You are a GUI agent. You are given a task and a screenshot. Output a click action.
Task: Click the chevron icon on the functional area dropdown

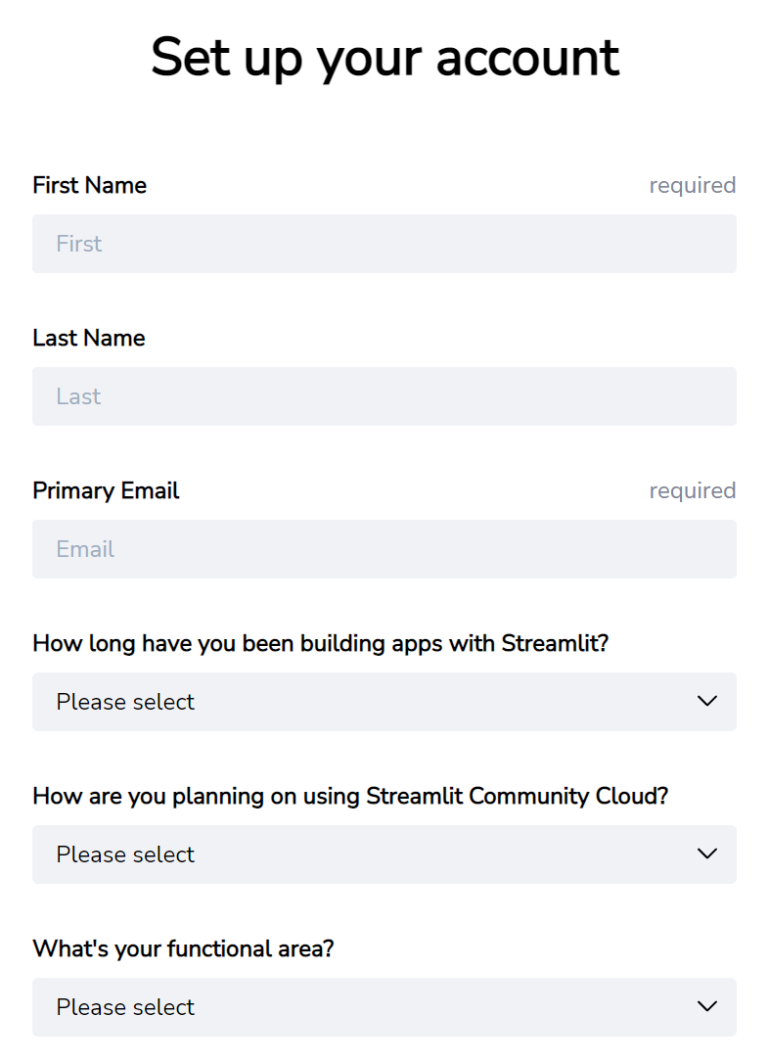tap(706, 1007)
